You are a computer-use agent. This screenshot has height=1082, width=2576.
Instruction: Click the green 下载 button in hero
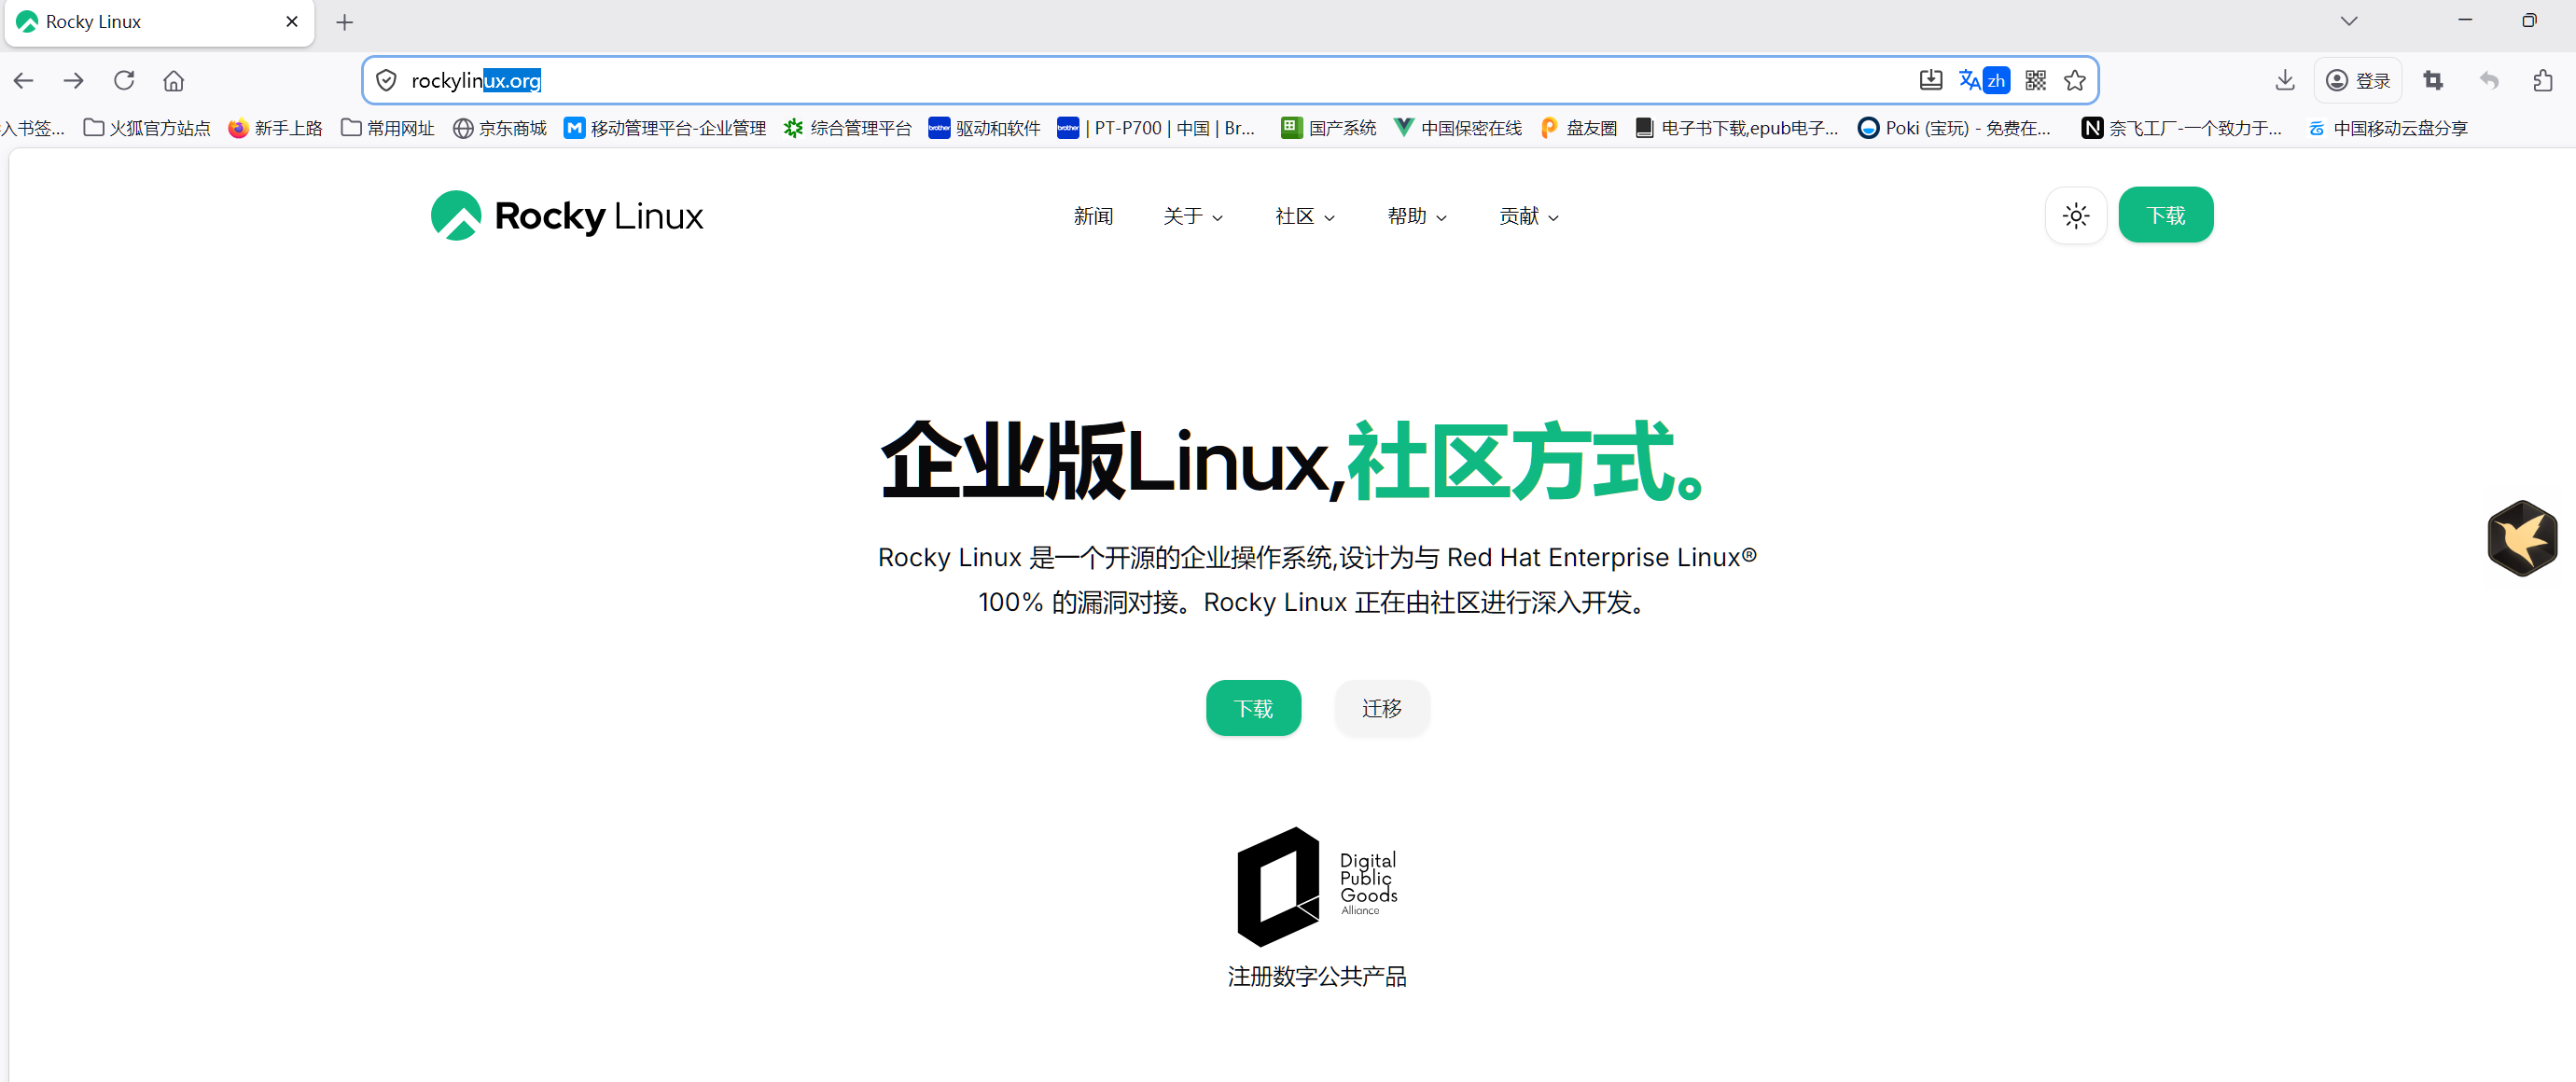pyautogui.click(x=1252, y=708)
